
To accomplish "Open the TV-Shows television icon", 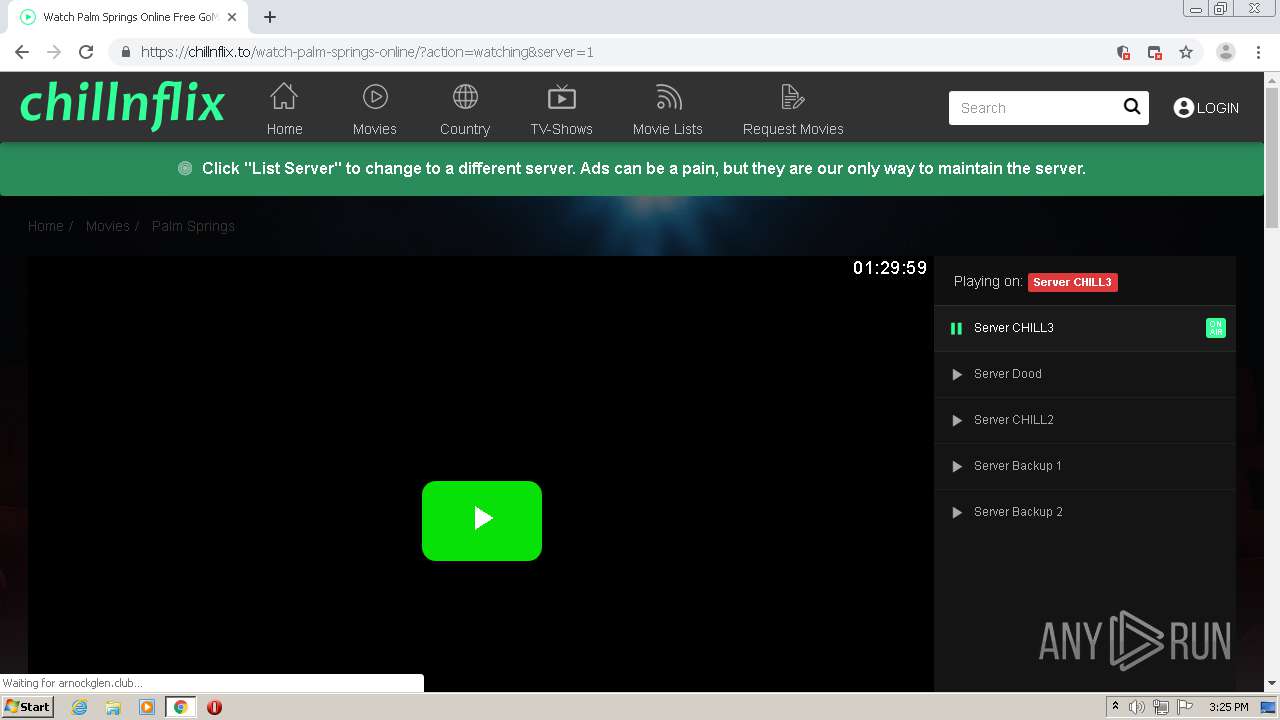I will point(562,96).
